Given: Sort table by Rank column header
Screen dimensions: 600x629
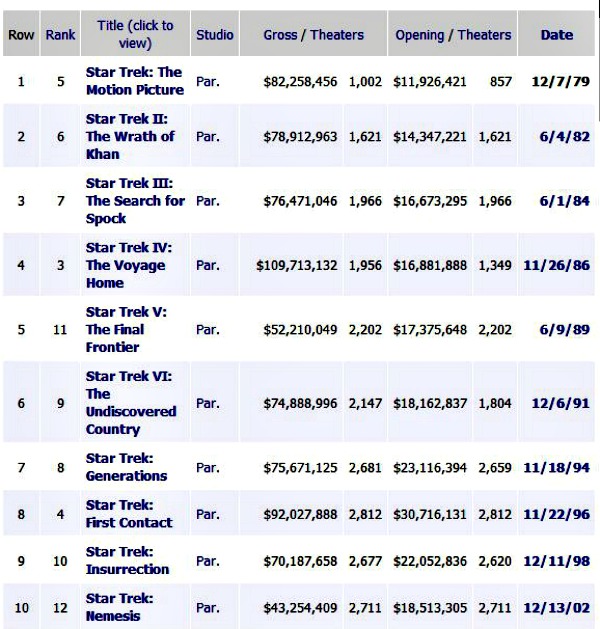Looking at the screenshot, I should pyautogui.click(x=60, y=34).
